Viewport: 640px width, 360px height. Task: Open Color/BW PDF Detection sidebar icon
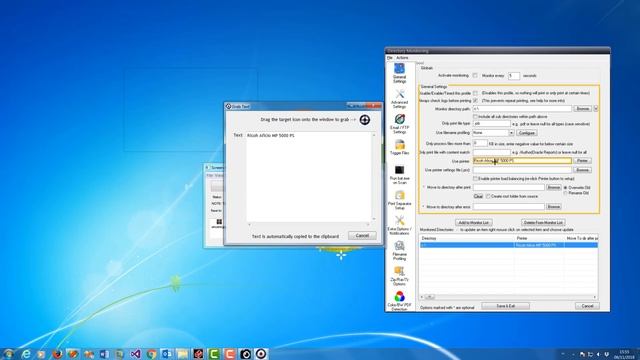coord(399,301)
